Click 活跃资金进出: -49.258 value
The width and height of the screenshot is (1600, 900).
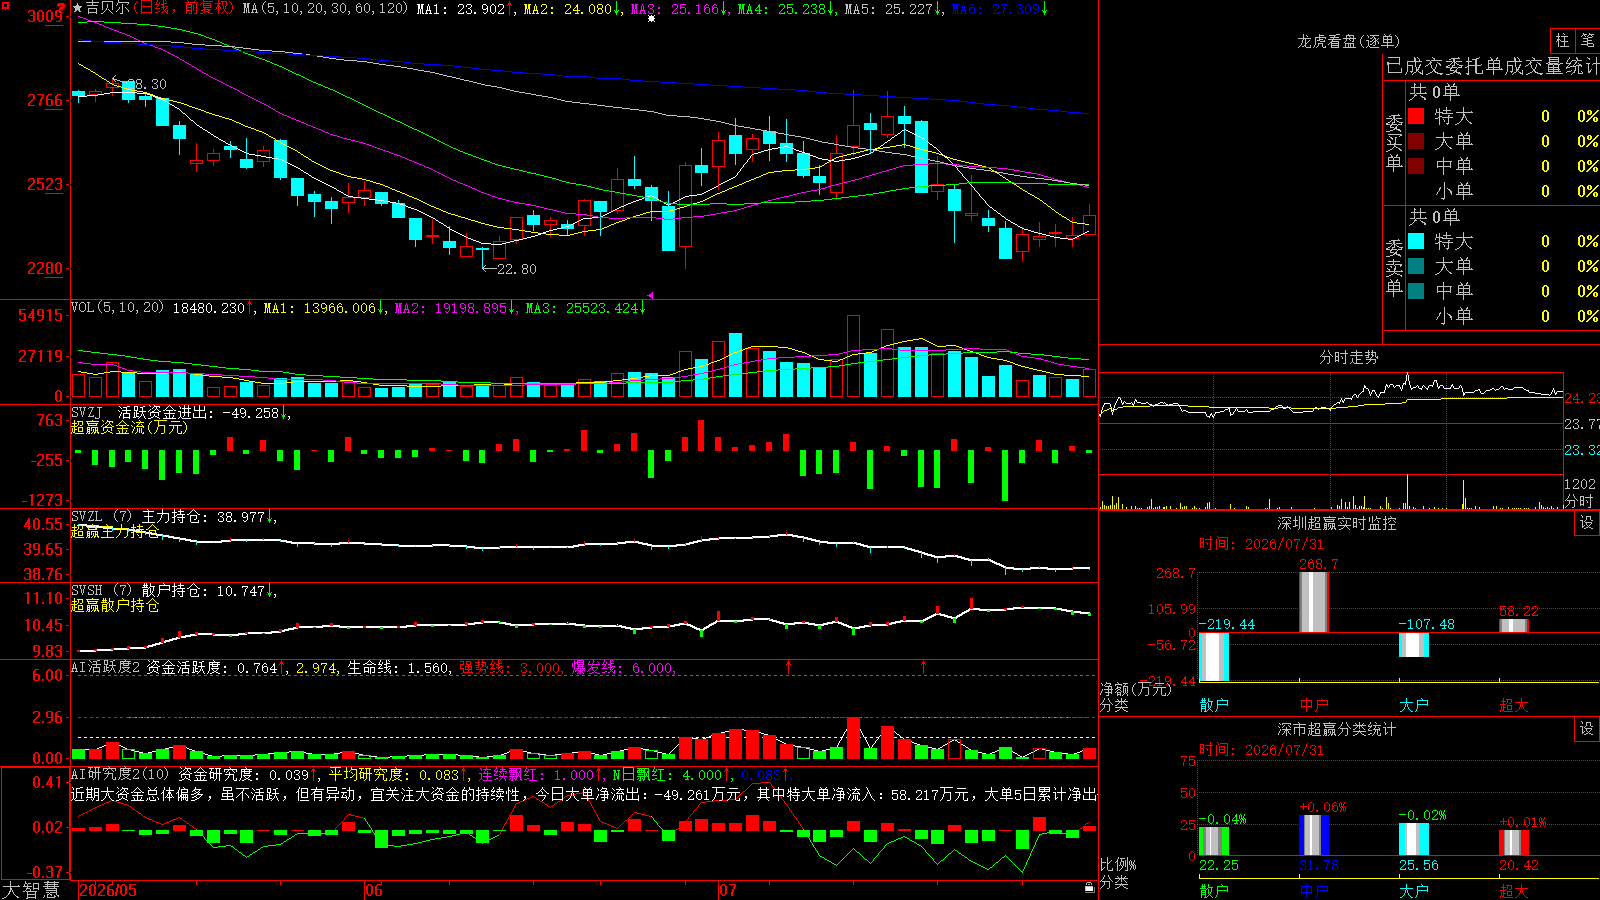(199, 412)
